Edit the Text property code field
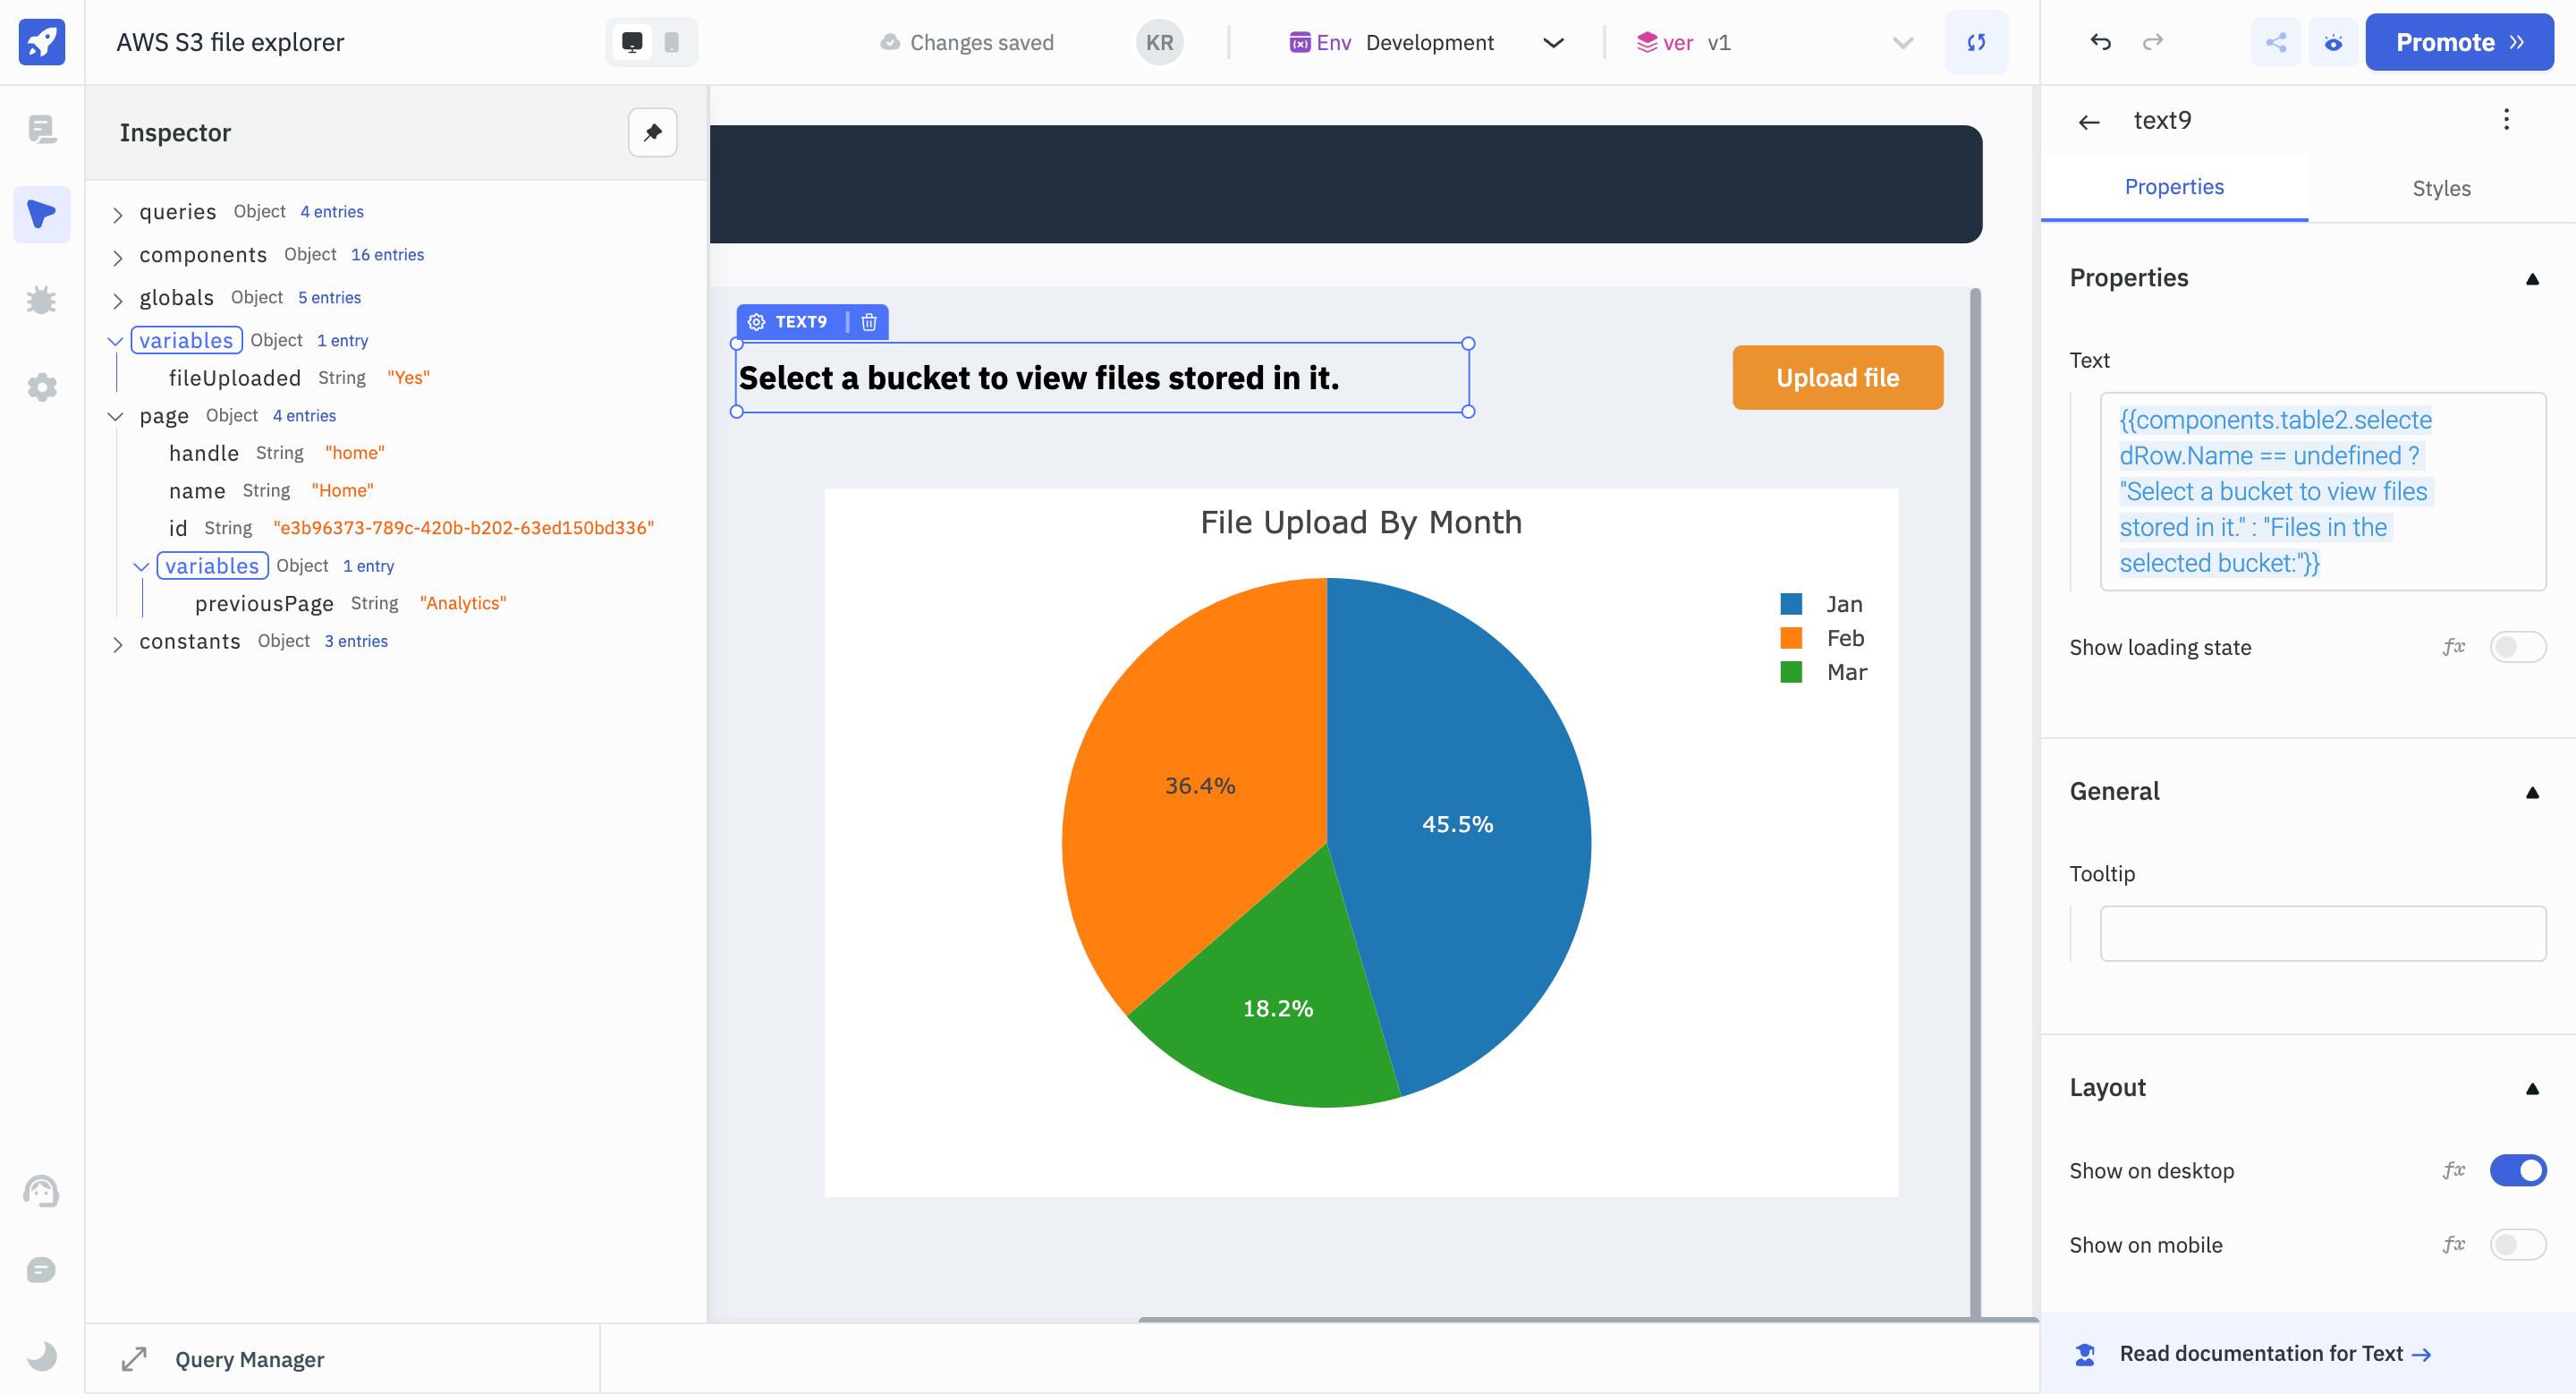This screenshot has width=2576, height=1394. point(2323,491)
